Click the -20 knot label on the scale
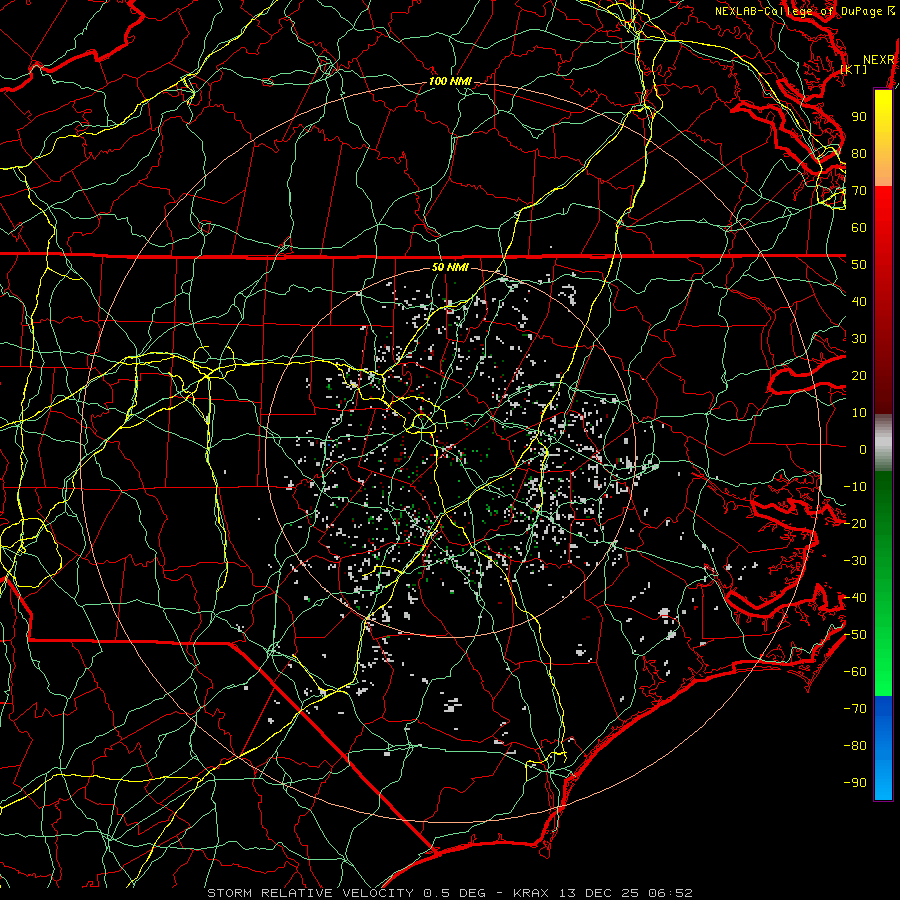The width and height of the screenshot is (900, 900). tap(855, 523)
